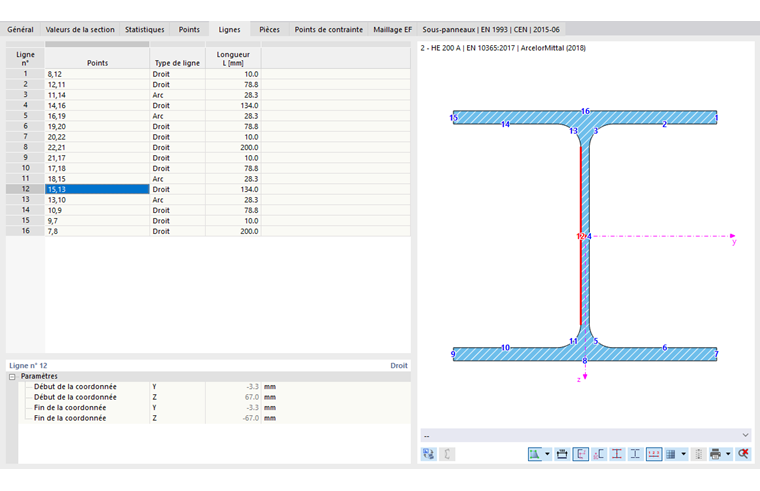Select the points cell '11,14'
Viewport: 760px width, 491px height.
97,95
